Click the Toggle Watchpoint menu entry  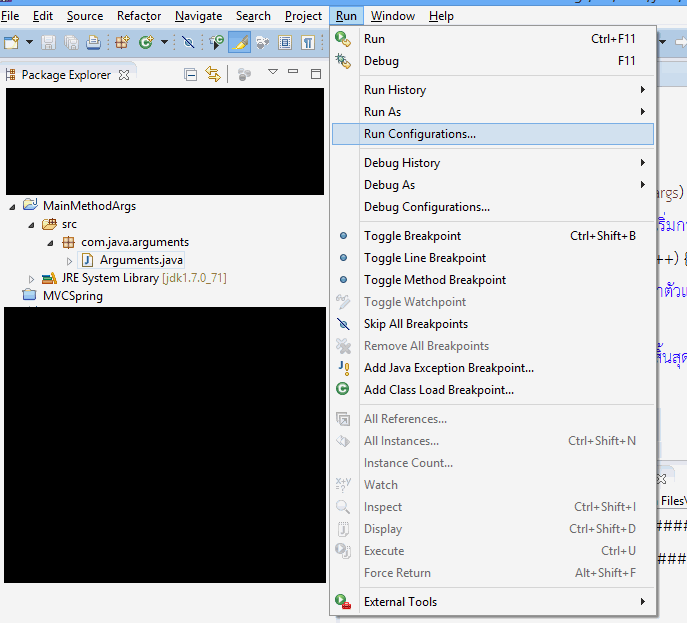(493, 302)
